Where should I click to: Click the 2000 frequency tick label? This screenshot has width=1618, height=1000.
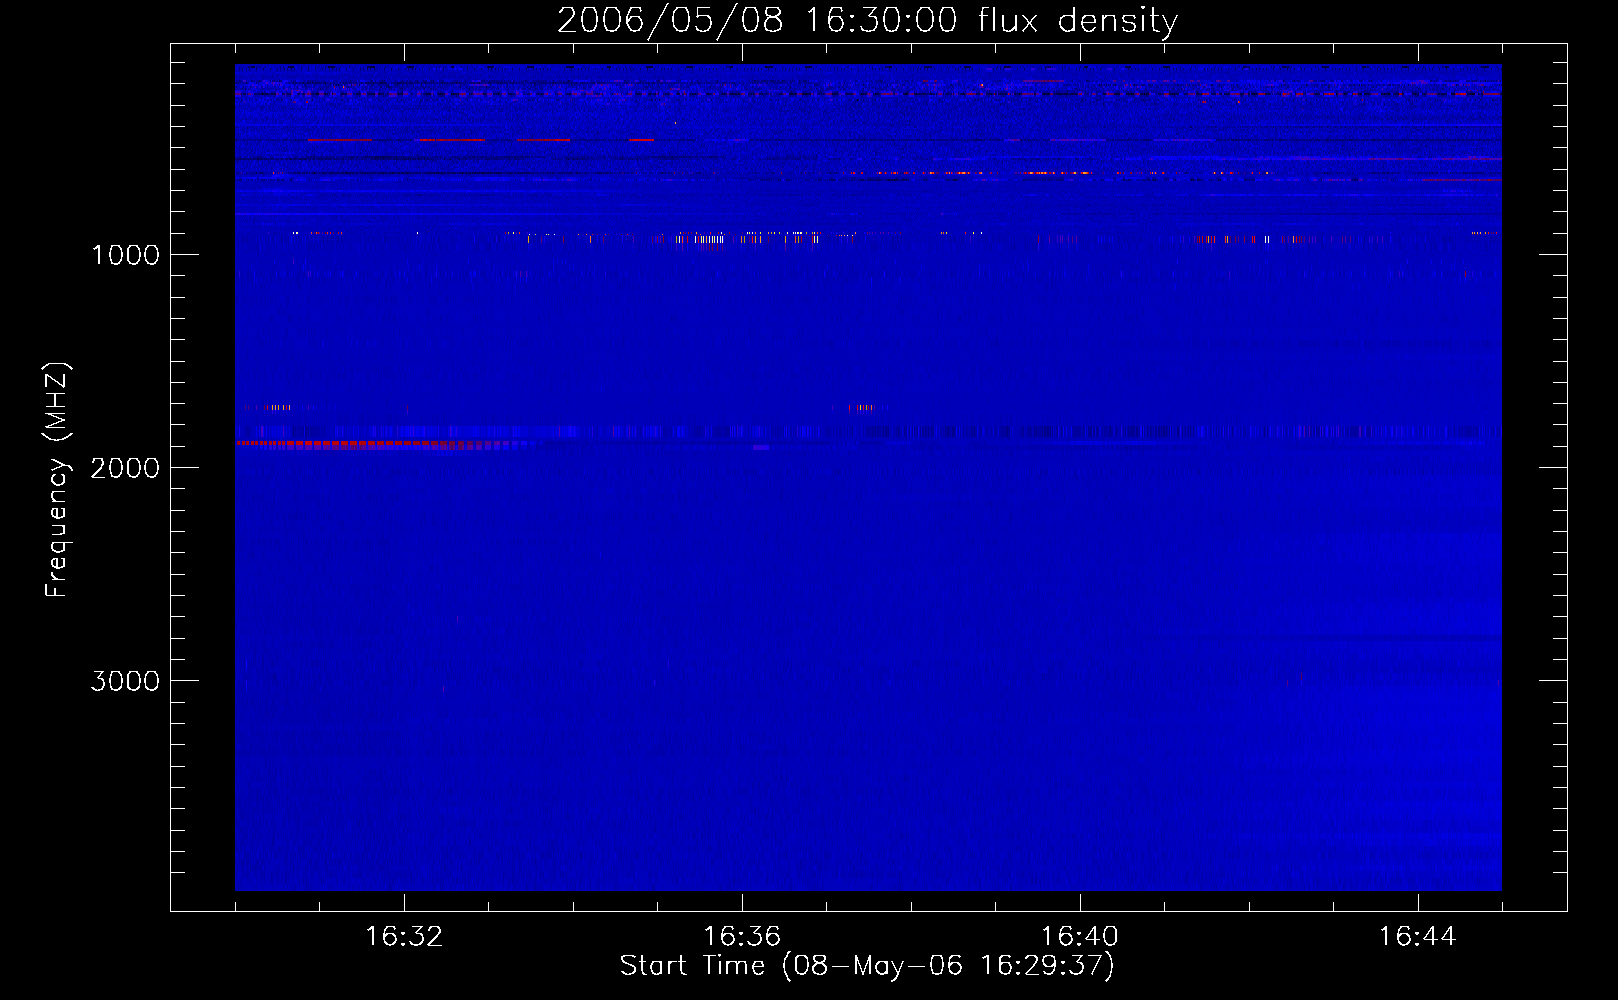[x=125, y=468]
